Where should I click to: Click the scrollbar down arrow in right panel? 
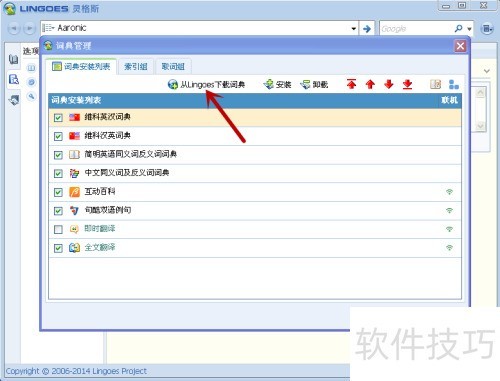pos(480,126)
